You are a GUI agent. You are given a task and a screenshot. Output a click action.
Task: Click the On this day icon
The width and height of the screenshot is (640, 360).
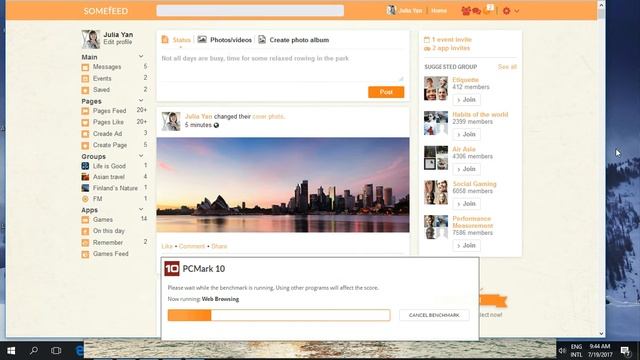[x=85, y=231]
